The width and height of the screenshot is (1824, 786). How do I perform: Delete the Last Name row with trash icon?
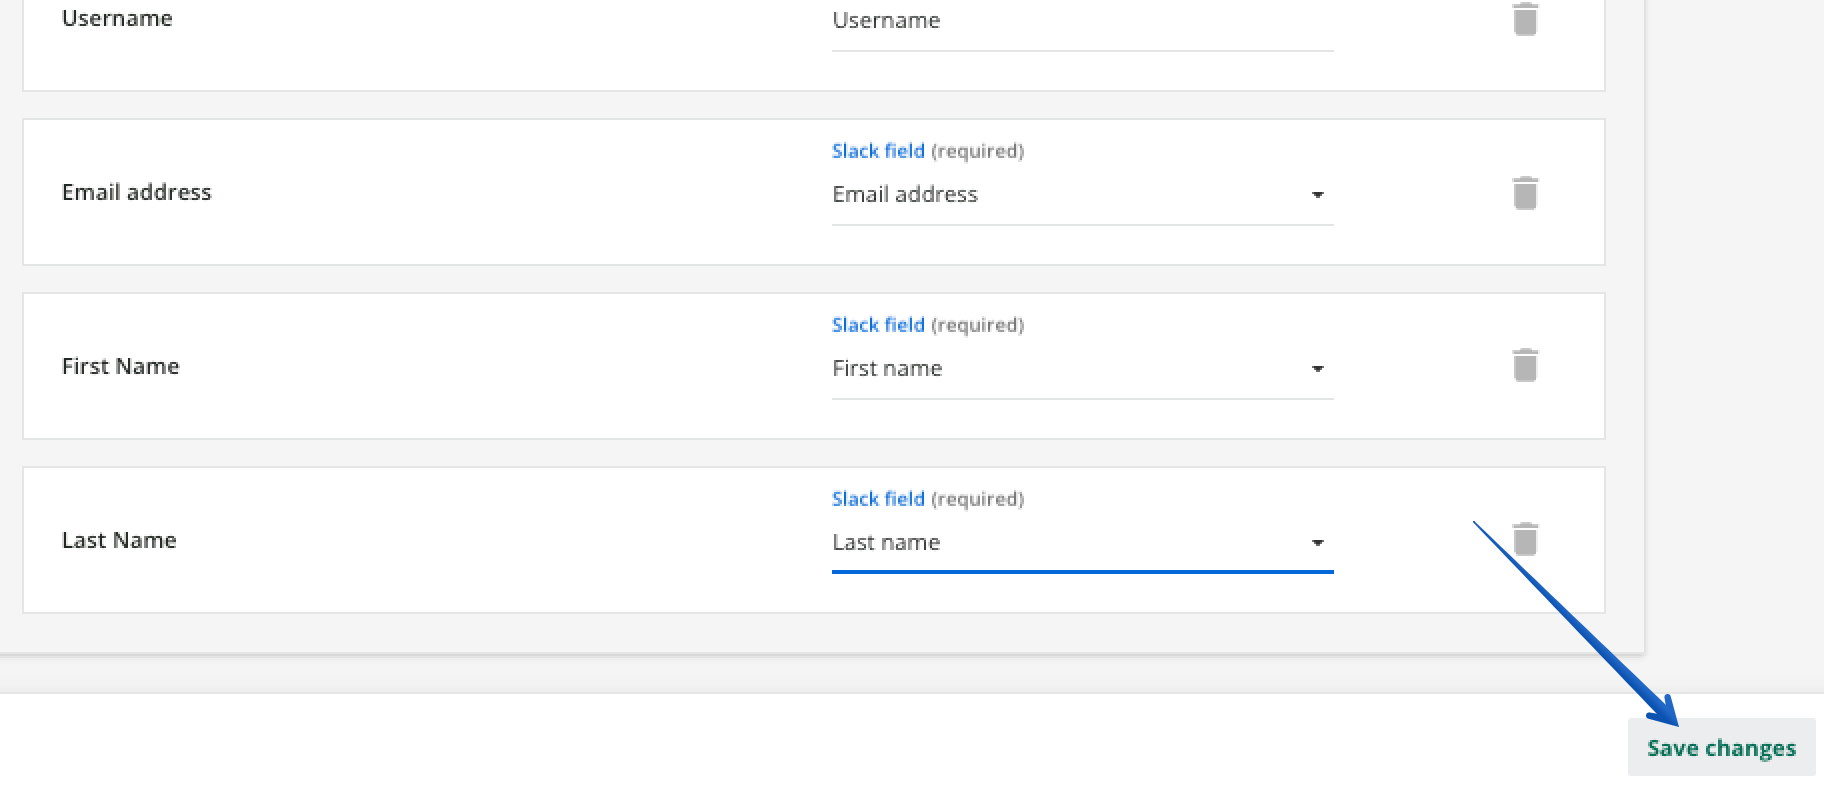tap(1524, 540)
